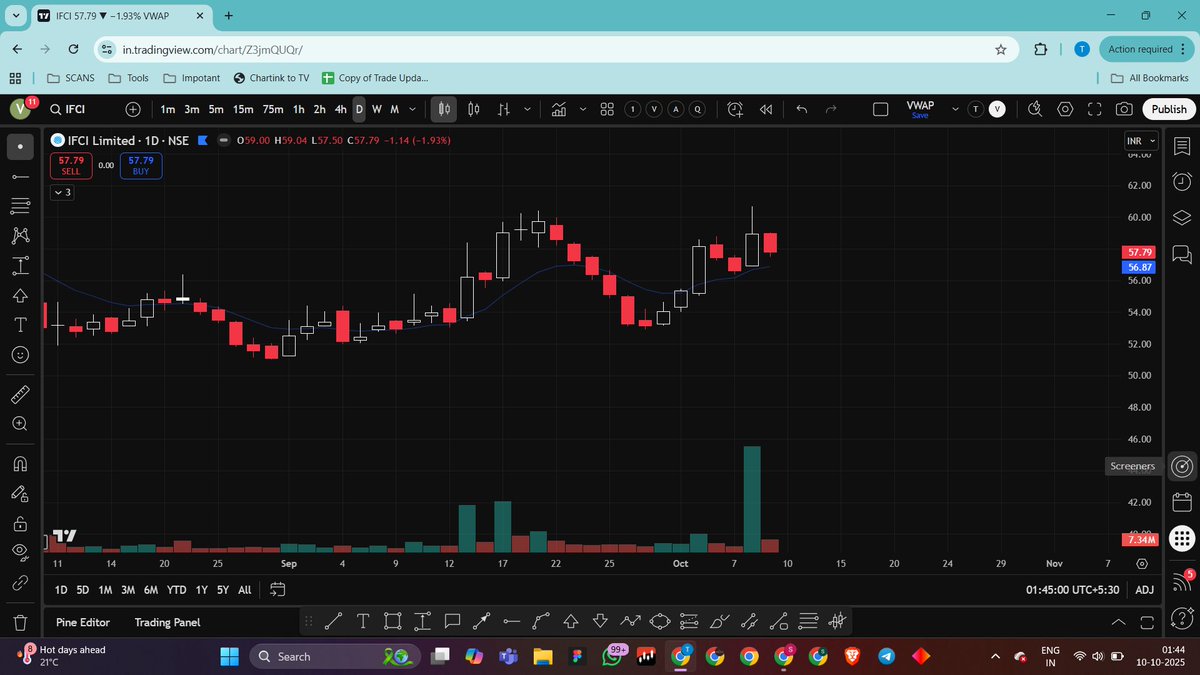Open the intervals dropdown next to M
This screenshot has width=1200, height=675.
[x=411, y=109]
